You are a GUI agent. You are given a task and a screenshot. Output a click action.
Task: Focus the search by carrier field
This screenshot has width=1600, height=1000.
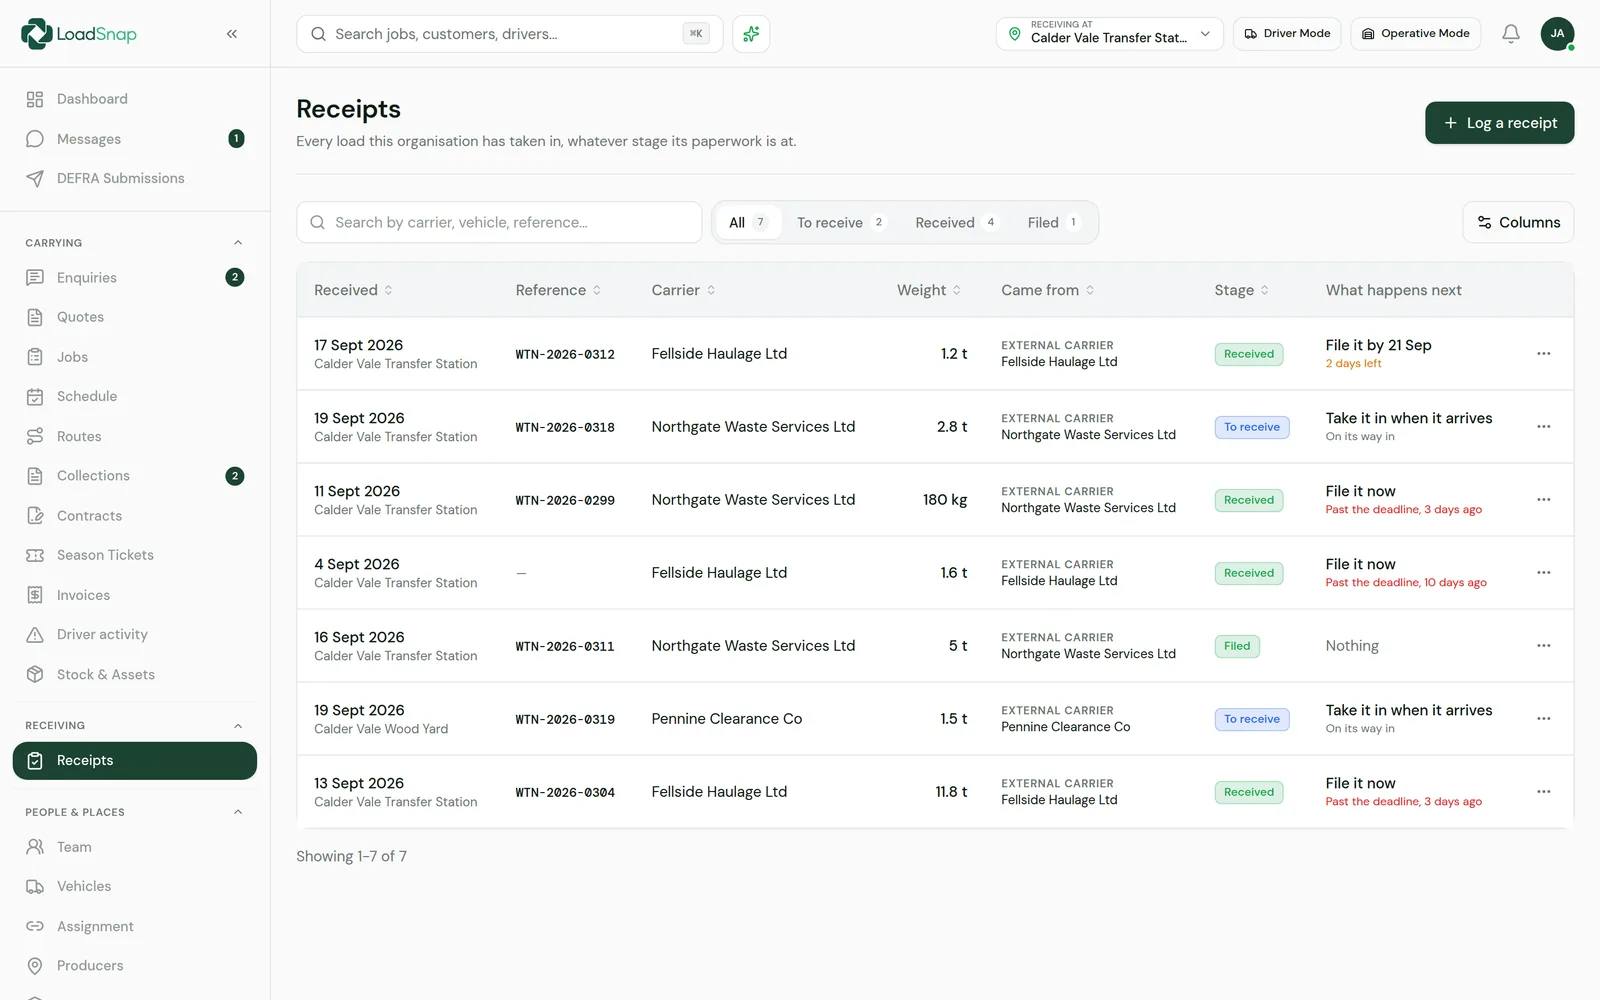point(499,223)
